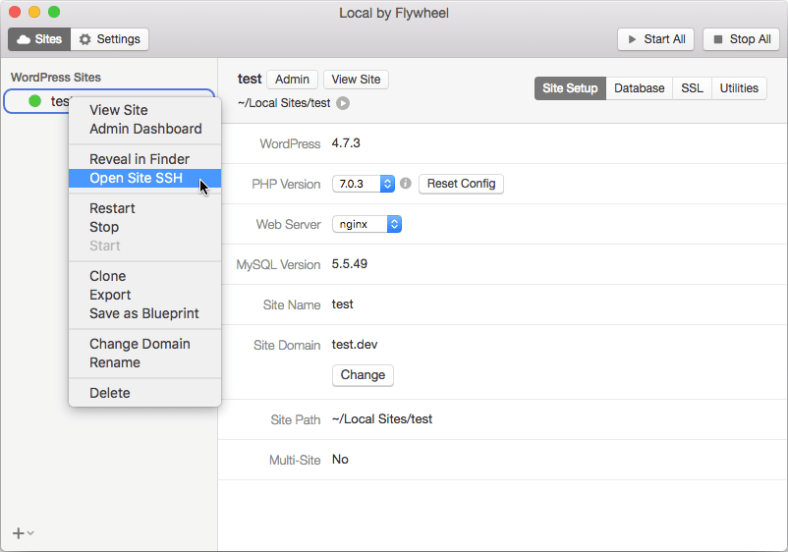
Task: Click the test.dev site domain text
Action: pyautogui.click(x=354, y=345)
